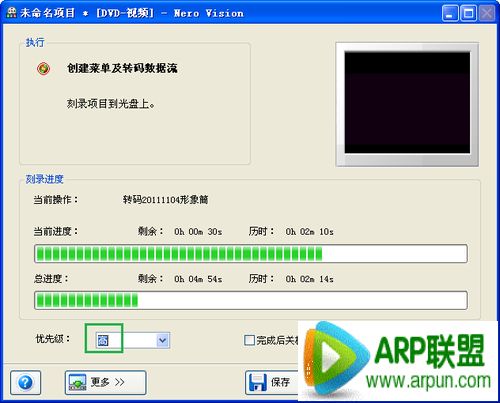Click the 总进度 label
Image resolution: width=500 pixels, height=403 pixels.
click(51, 278)
